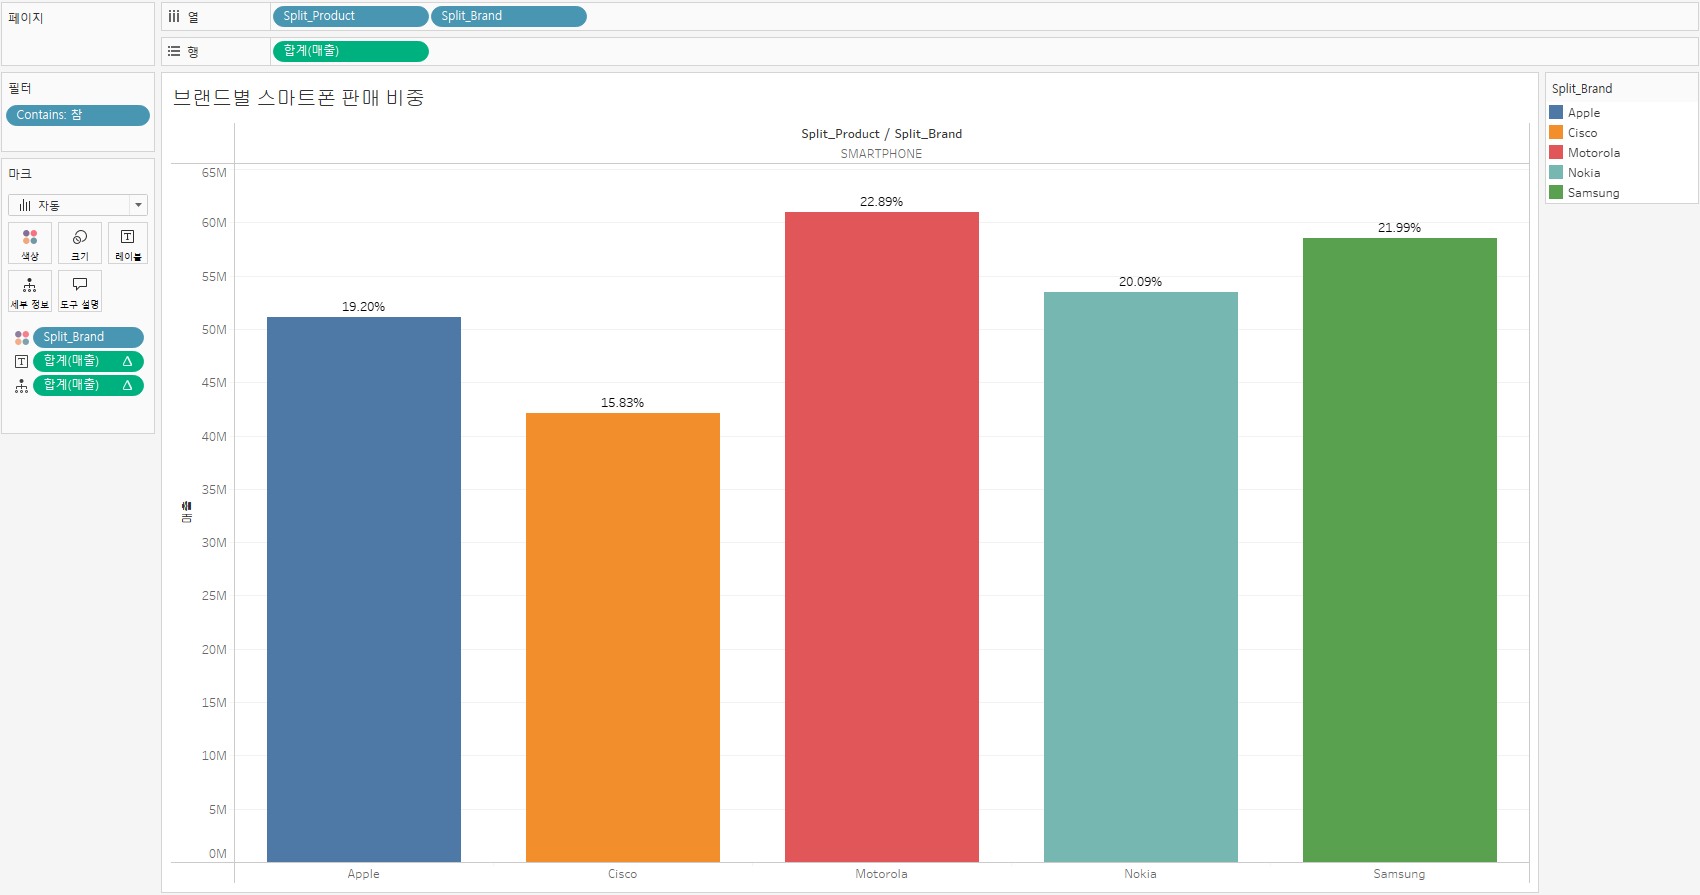
Task: Select the orange Cisco bar
Action: [623, 637]
